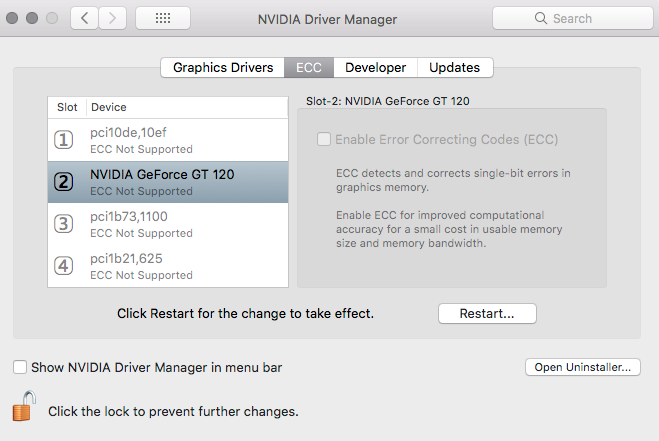Switch to the Updates tab
The image size is (659, 441).
(x=455, y=67)
